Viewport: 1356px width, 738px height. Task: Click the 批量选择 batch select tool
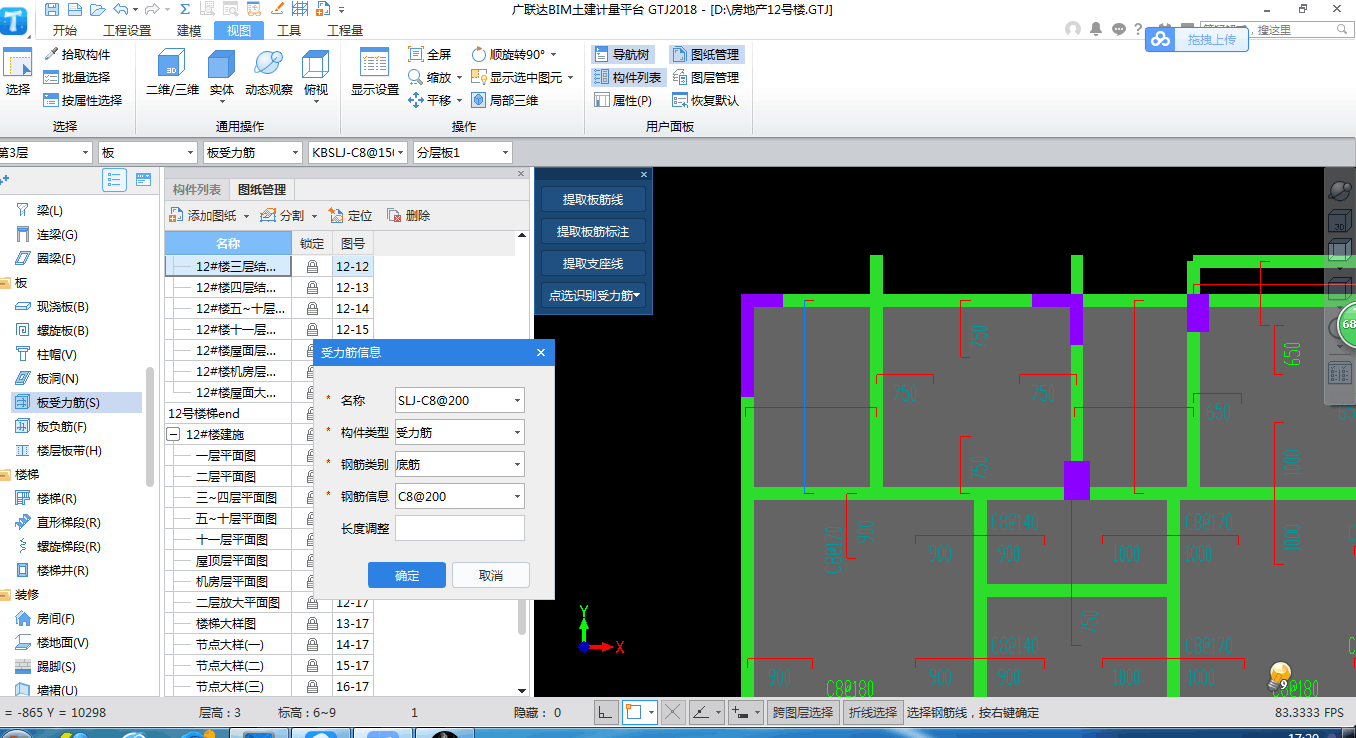coord(76,77)
